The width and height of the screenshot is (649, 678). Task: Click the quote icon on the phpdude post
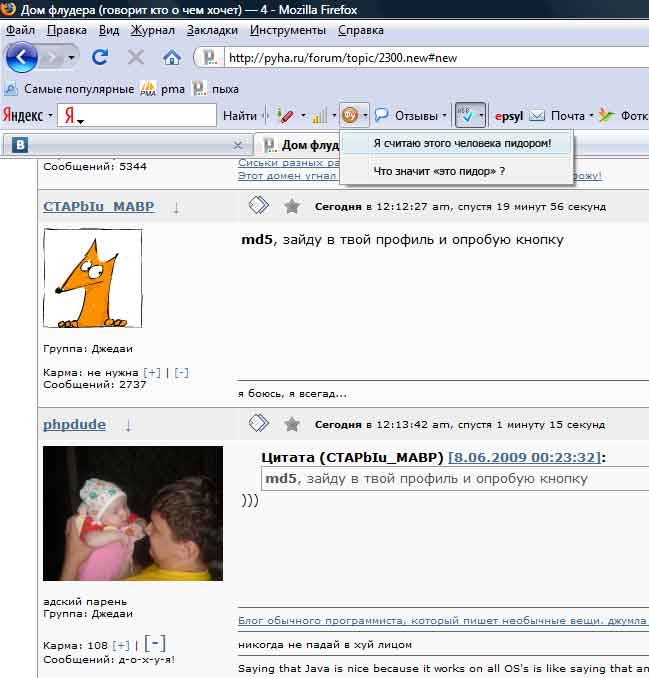point(259,424)
